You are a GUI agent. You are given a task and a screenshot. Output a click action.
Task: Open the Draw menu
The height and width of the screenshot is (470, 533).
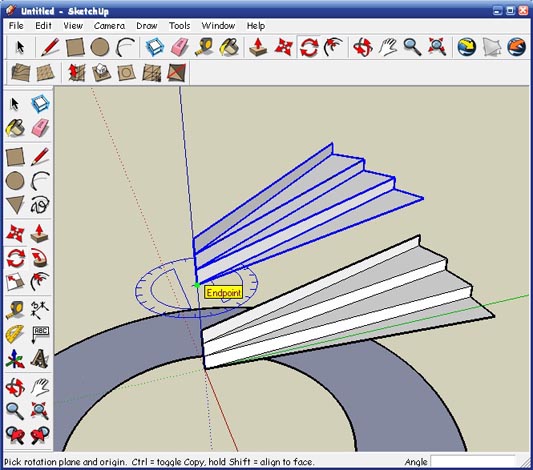tap(147, 26)
